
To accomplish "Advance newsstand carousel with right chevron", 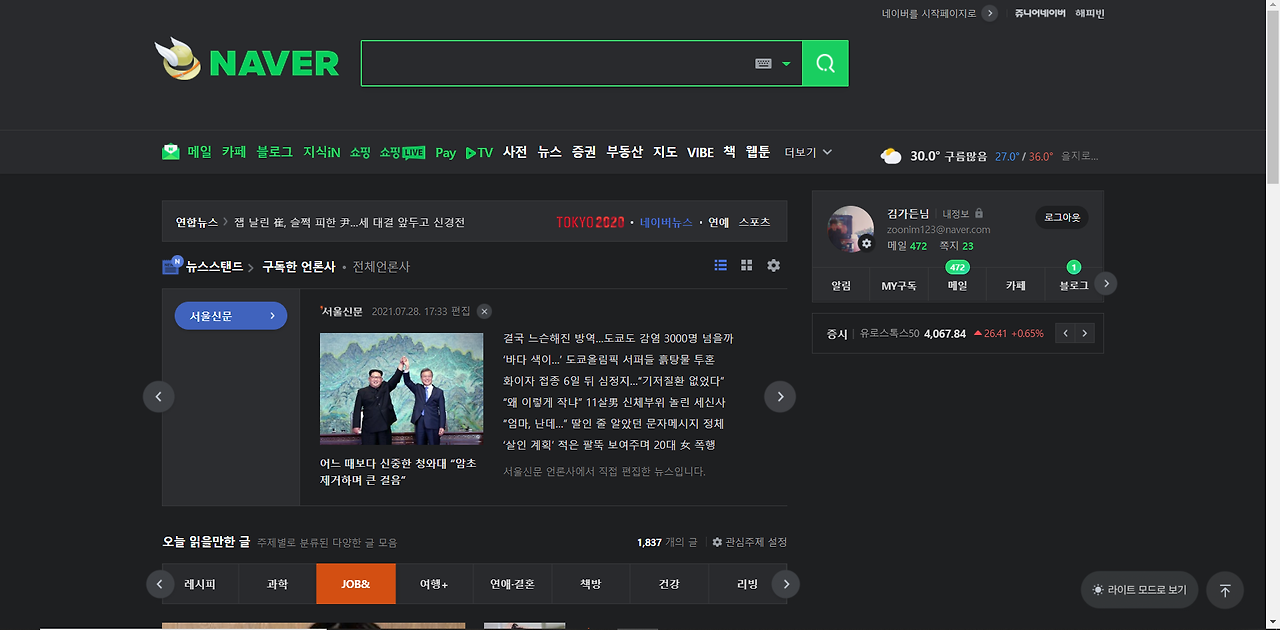I will (779, 396).
